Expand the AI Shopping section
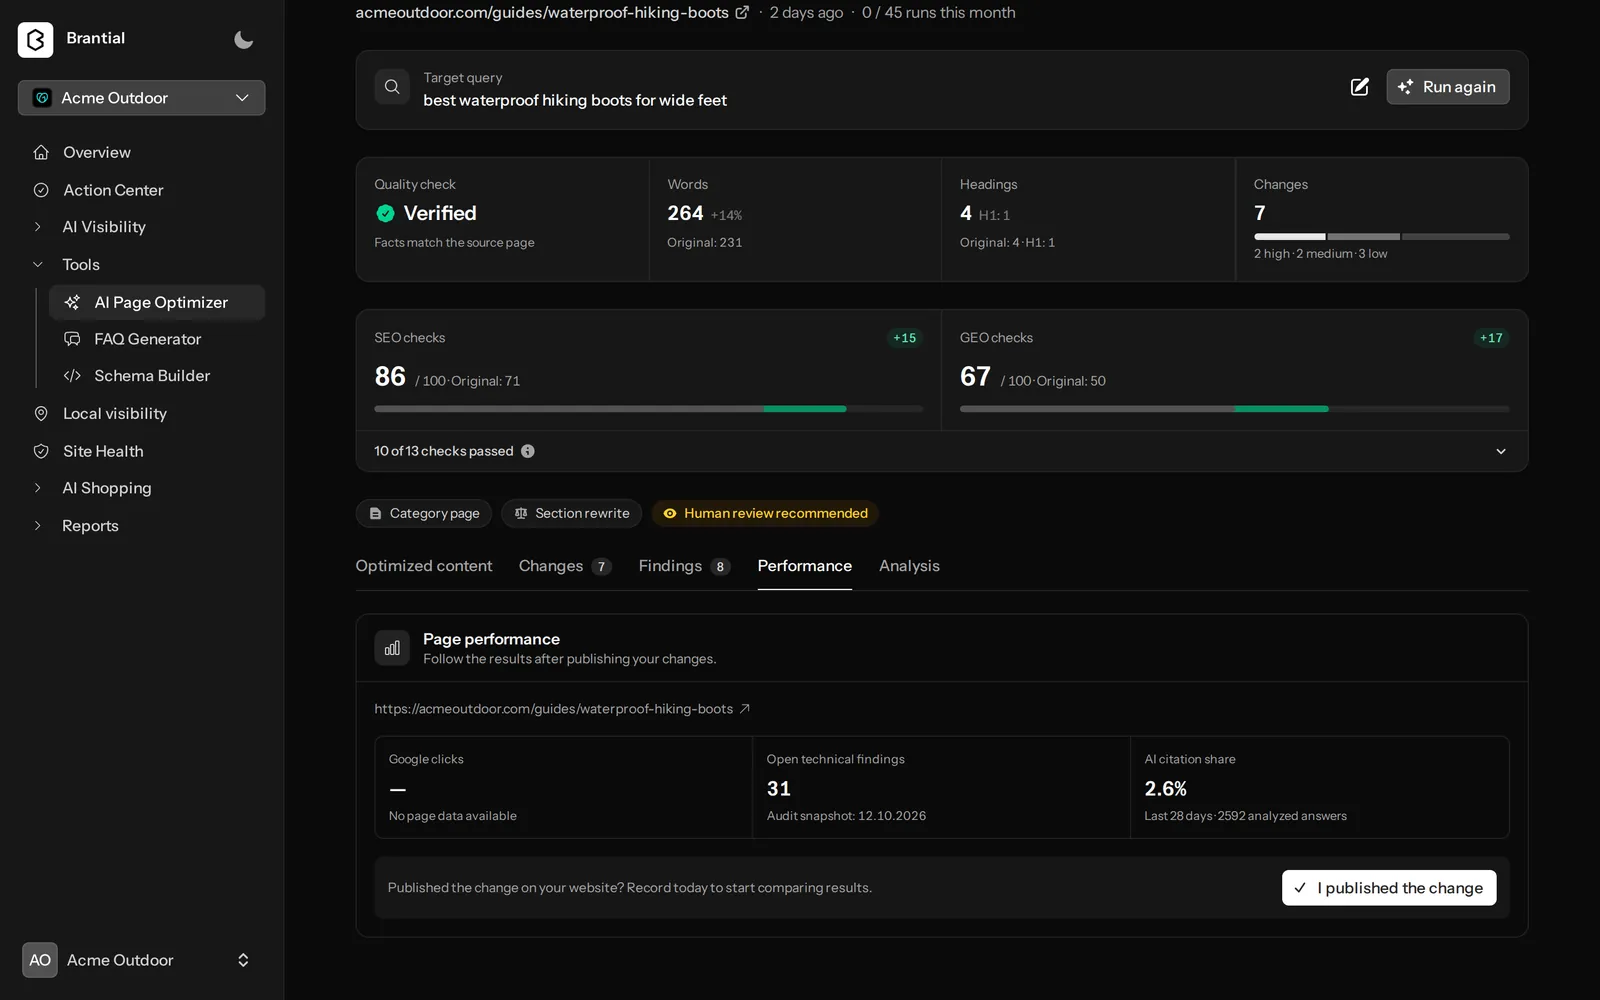This screenshot has width=1600, height=1000. [x=107, y=488]
